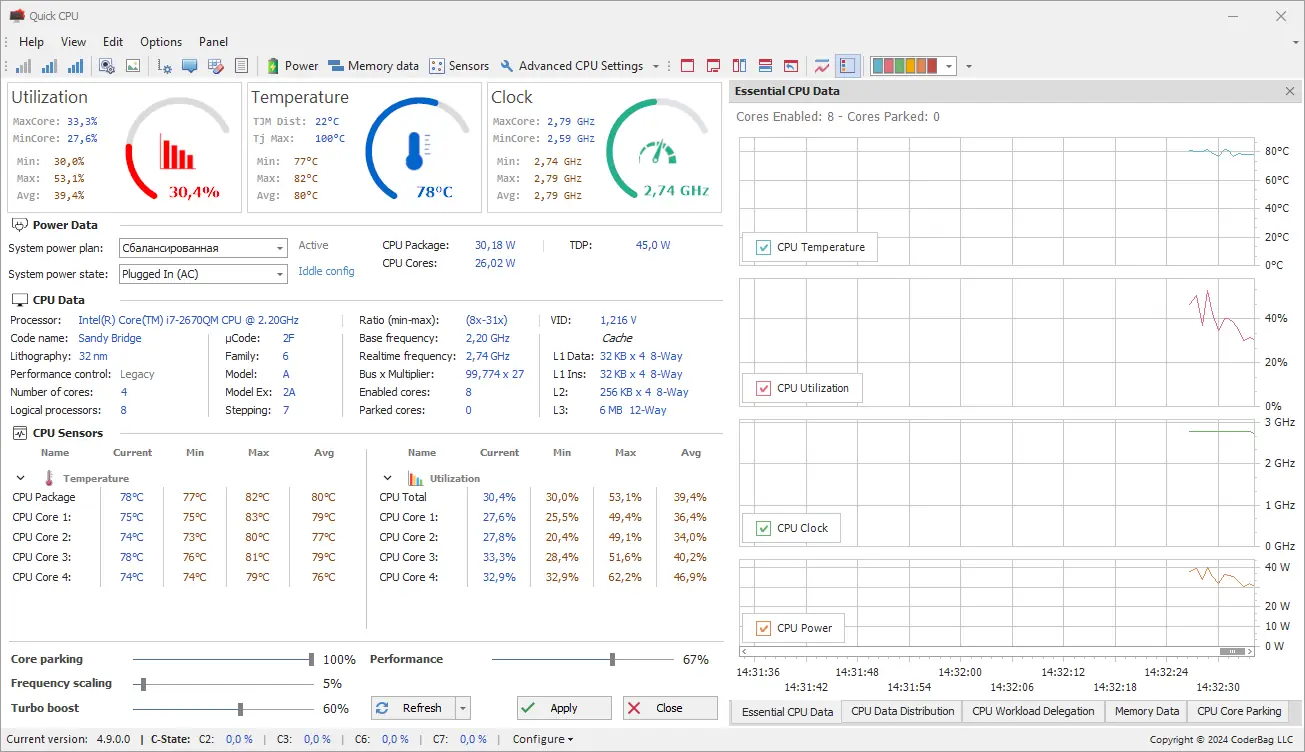Click the Refresh button
1305x752 pixels.
click(413, 708)
